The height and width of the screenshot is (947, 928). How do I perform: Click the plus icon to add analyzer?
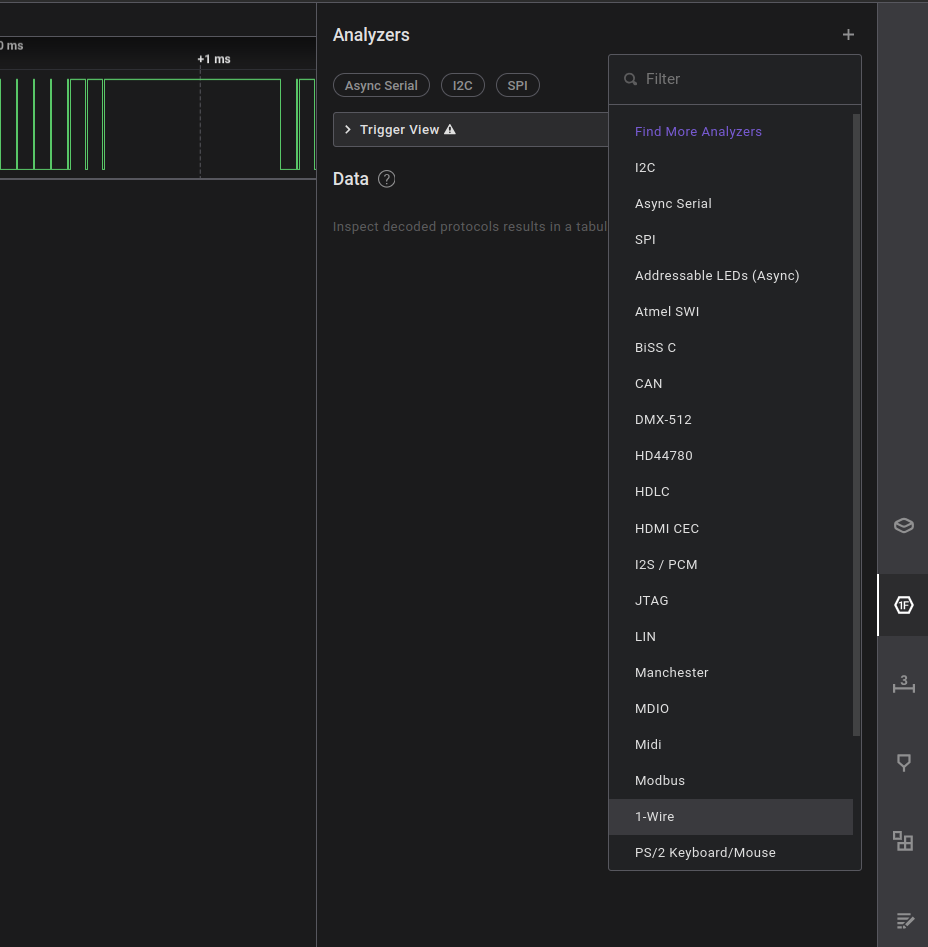pyautogui.click(x=848, y=35)
